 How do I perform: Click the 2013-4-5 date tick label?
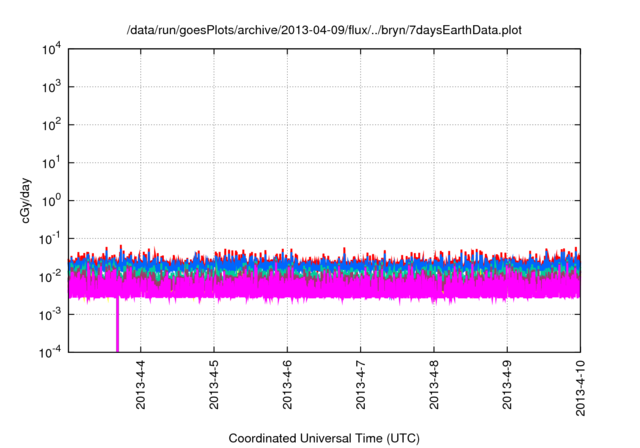[214, 385]
